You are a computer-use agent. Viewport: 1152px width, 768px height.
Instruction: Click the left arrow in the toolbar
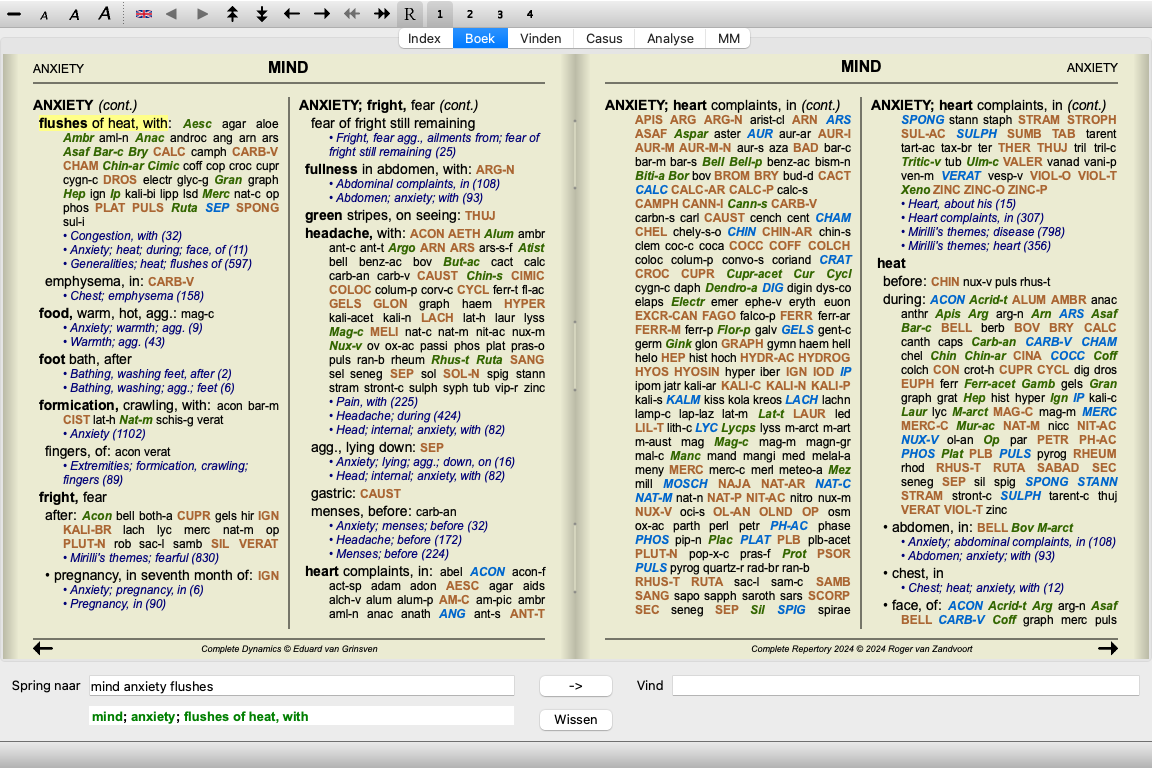(x=292, y=14)
